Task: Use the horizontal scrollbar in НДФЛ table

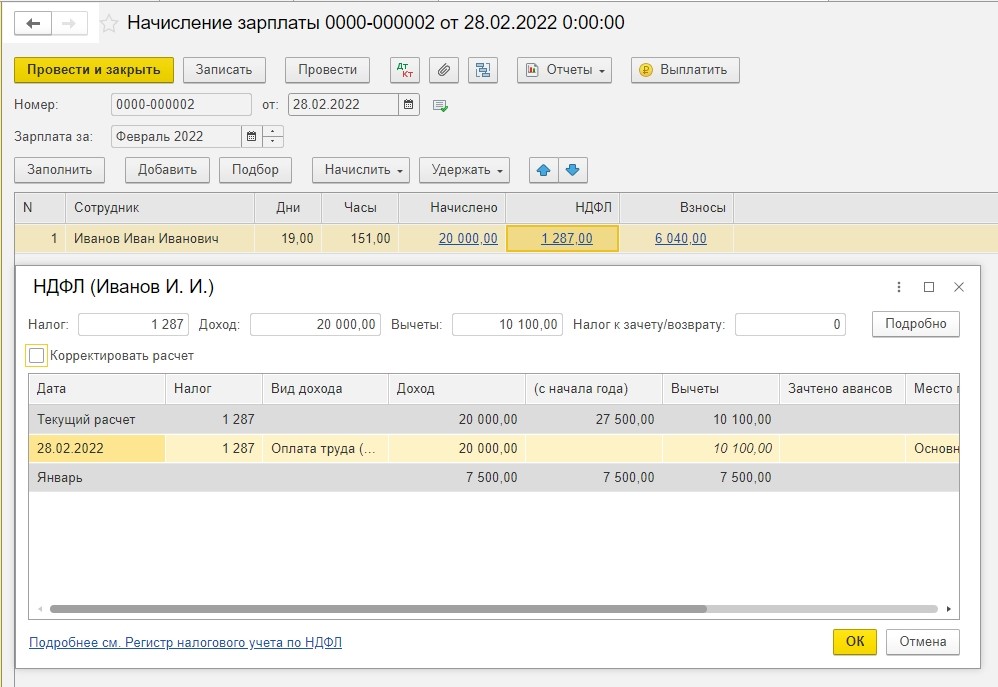Action: click(x=378, y=609)
